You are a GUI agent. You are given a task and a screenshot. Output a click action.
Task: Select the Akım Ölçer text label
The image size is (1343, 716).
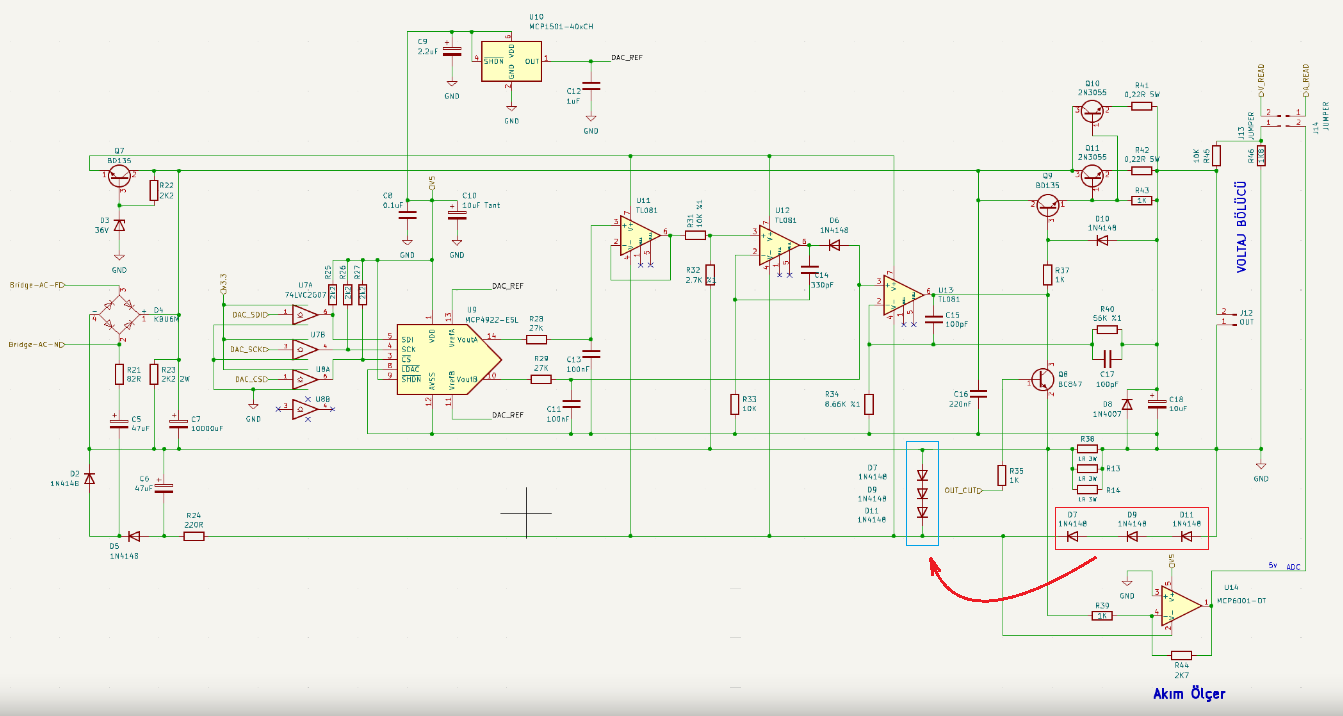click(x=1189, y=693)
